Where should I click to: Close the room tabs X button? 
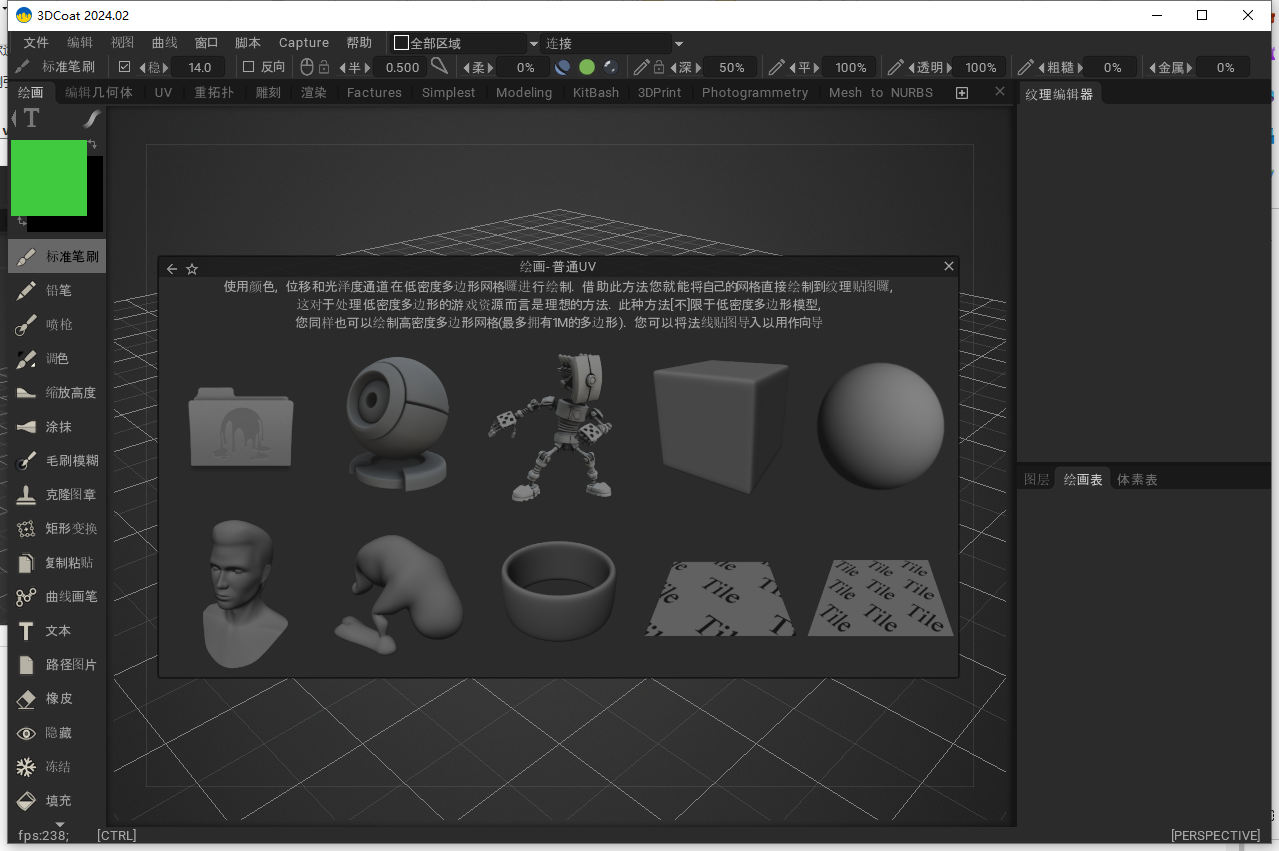(x=999, y=91)
